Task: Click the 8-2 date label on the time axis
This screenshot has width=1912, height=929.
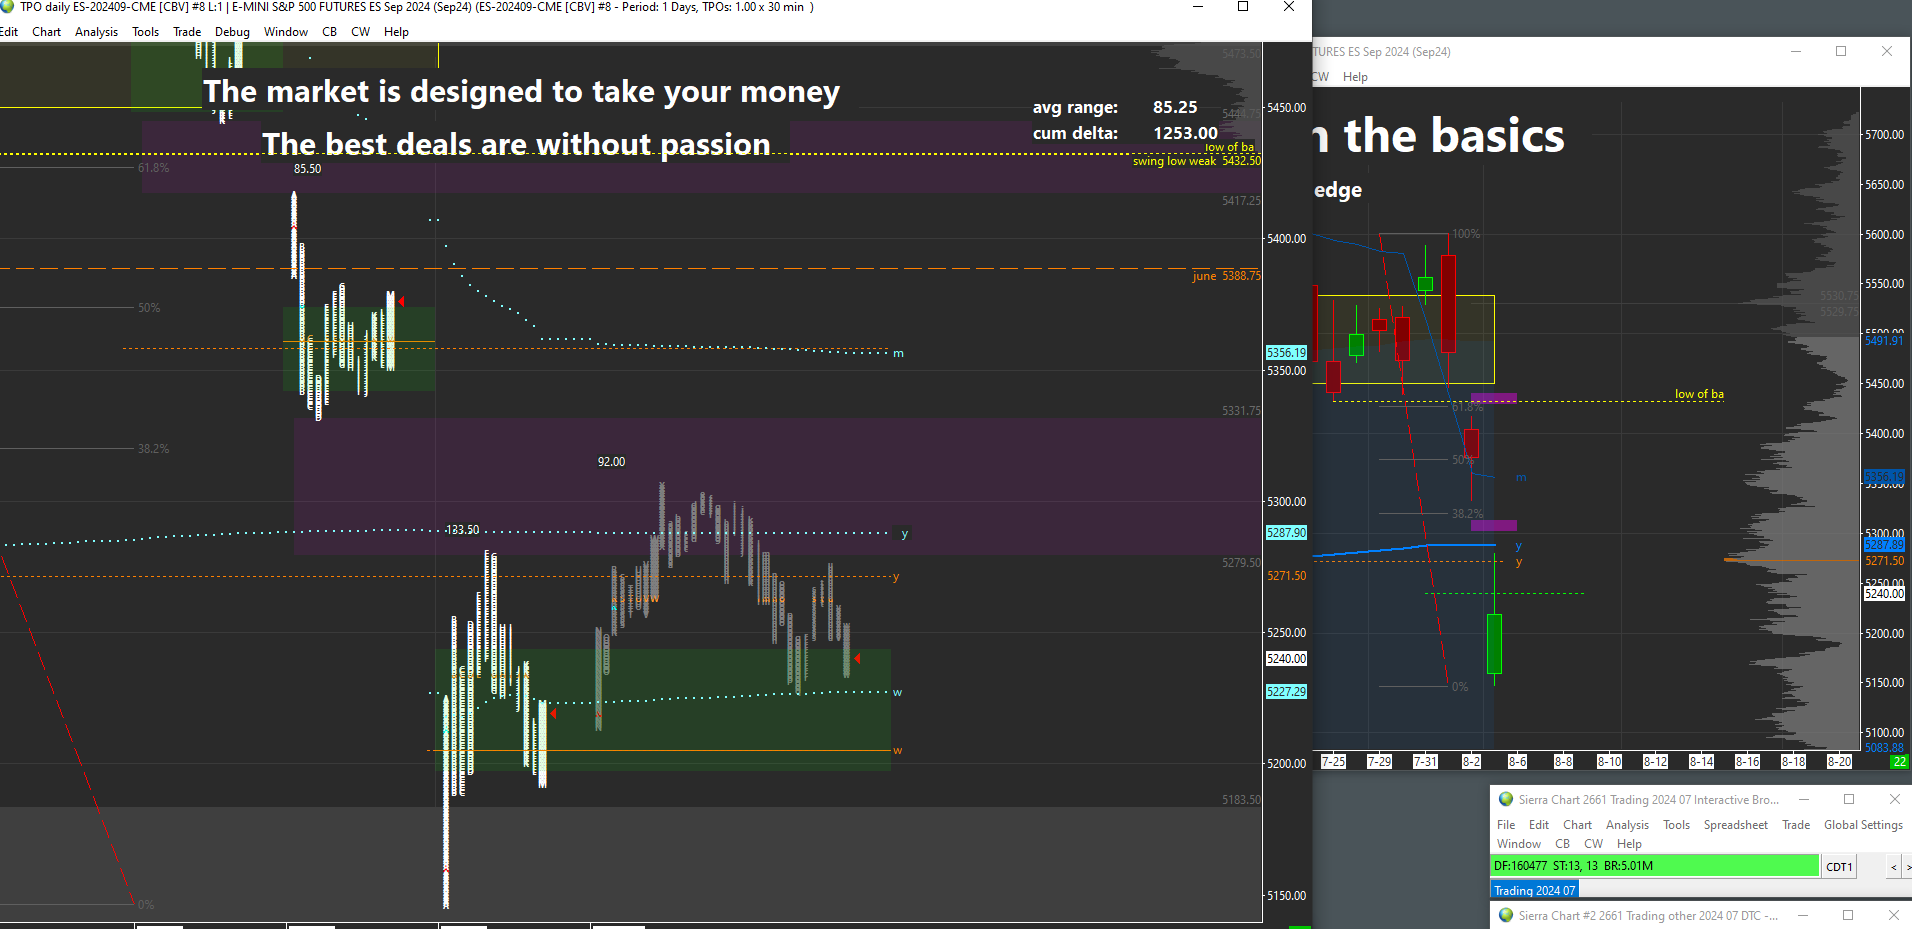Action: point(1471,762)
